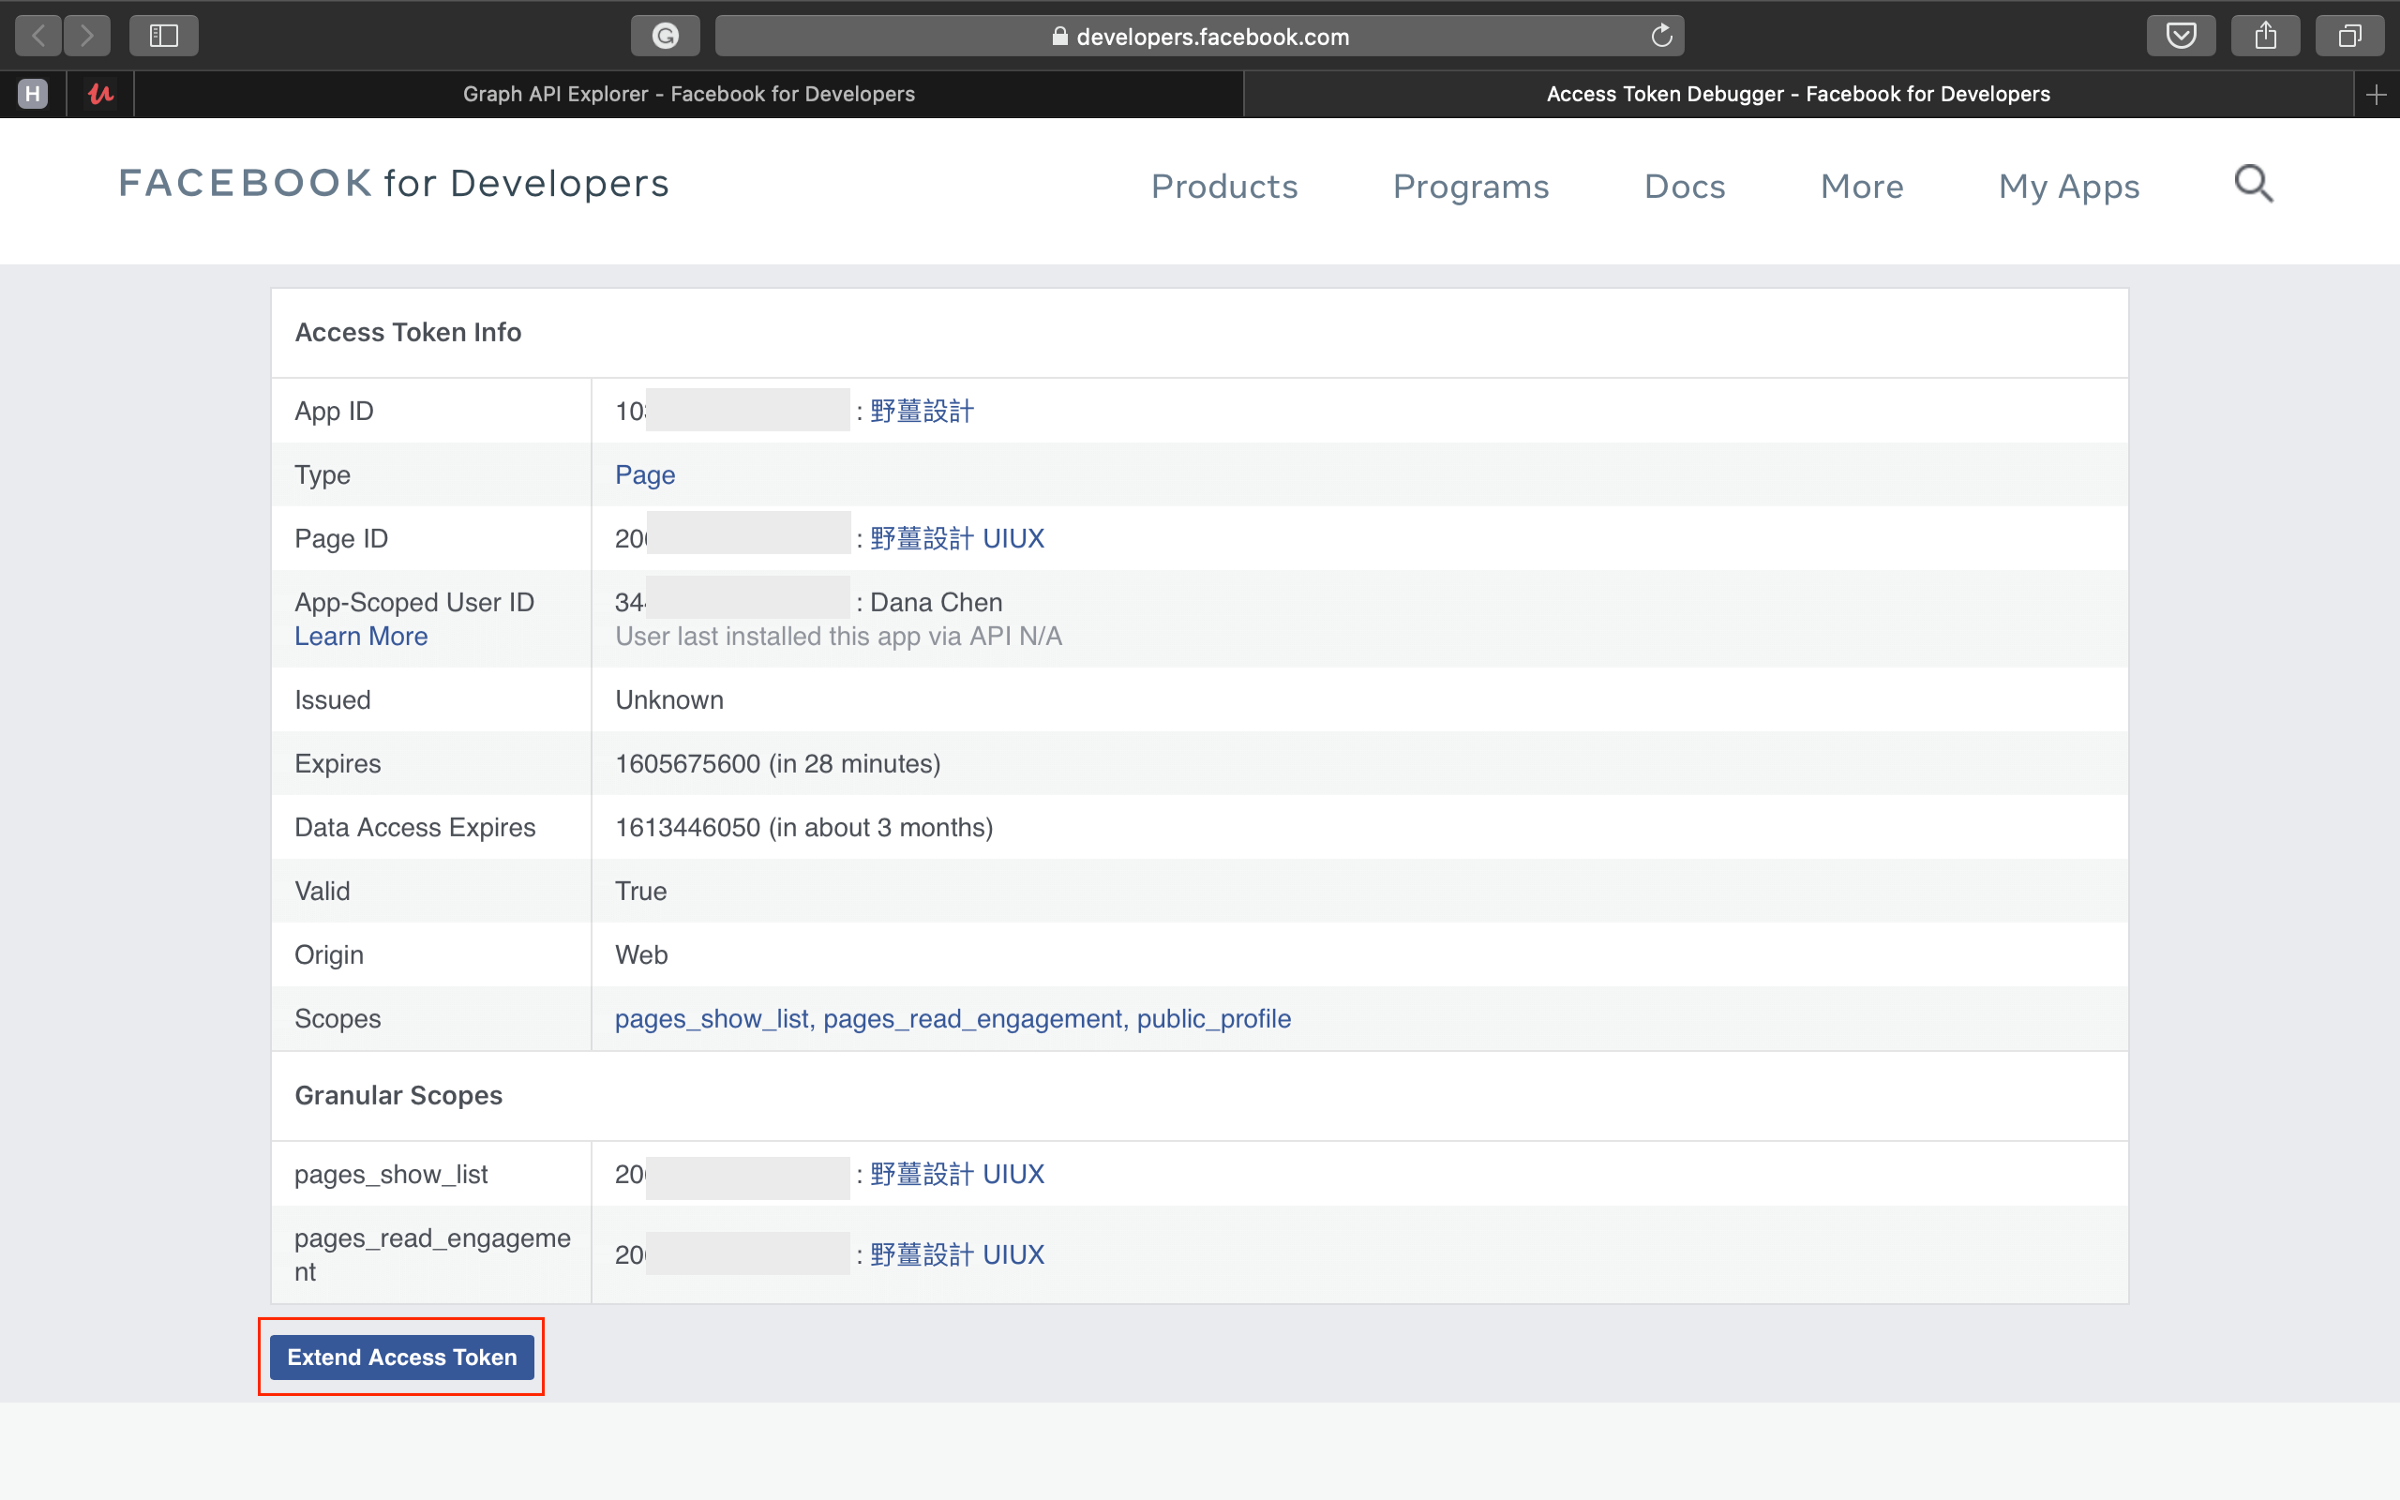Click the Page ID row label
The image size is (2400, 1500).
(x=341, y=538)
